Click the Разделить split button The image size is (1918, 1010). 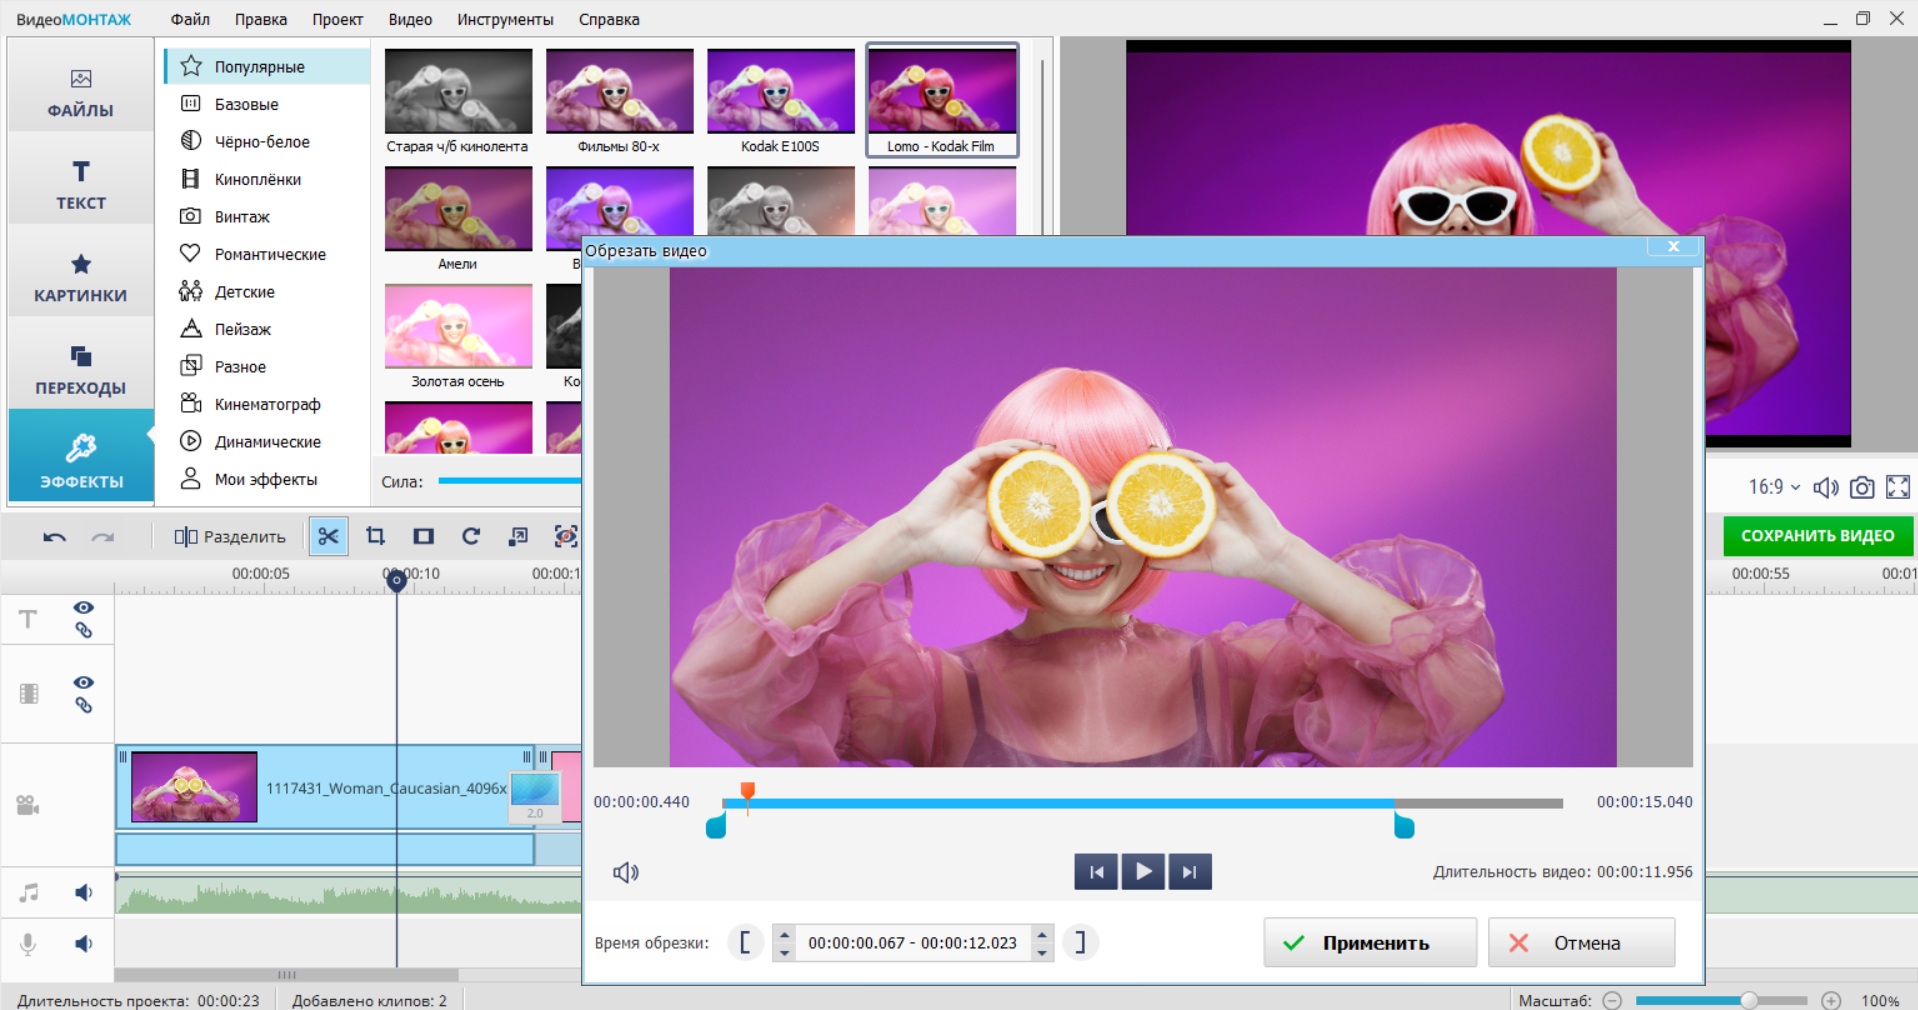[x=230, y=537]
